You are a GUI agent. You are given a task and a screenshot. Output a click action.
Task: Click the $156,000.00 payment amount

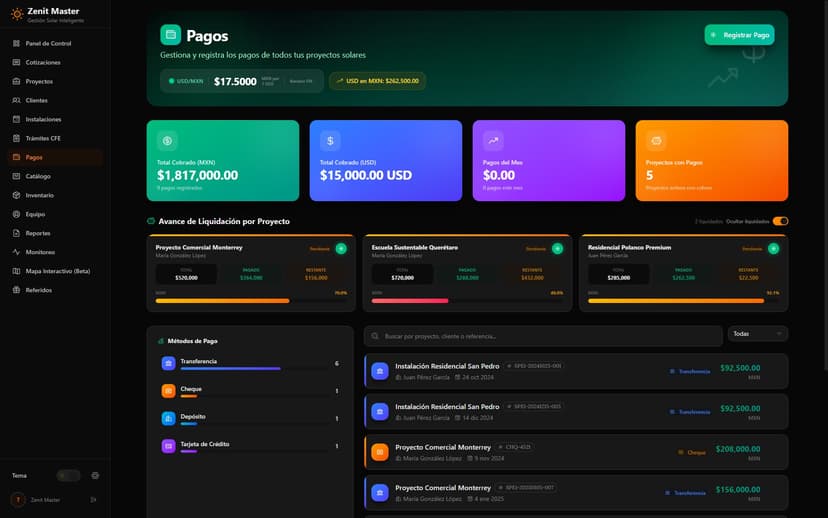(738, 489)
